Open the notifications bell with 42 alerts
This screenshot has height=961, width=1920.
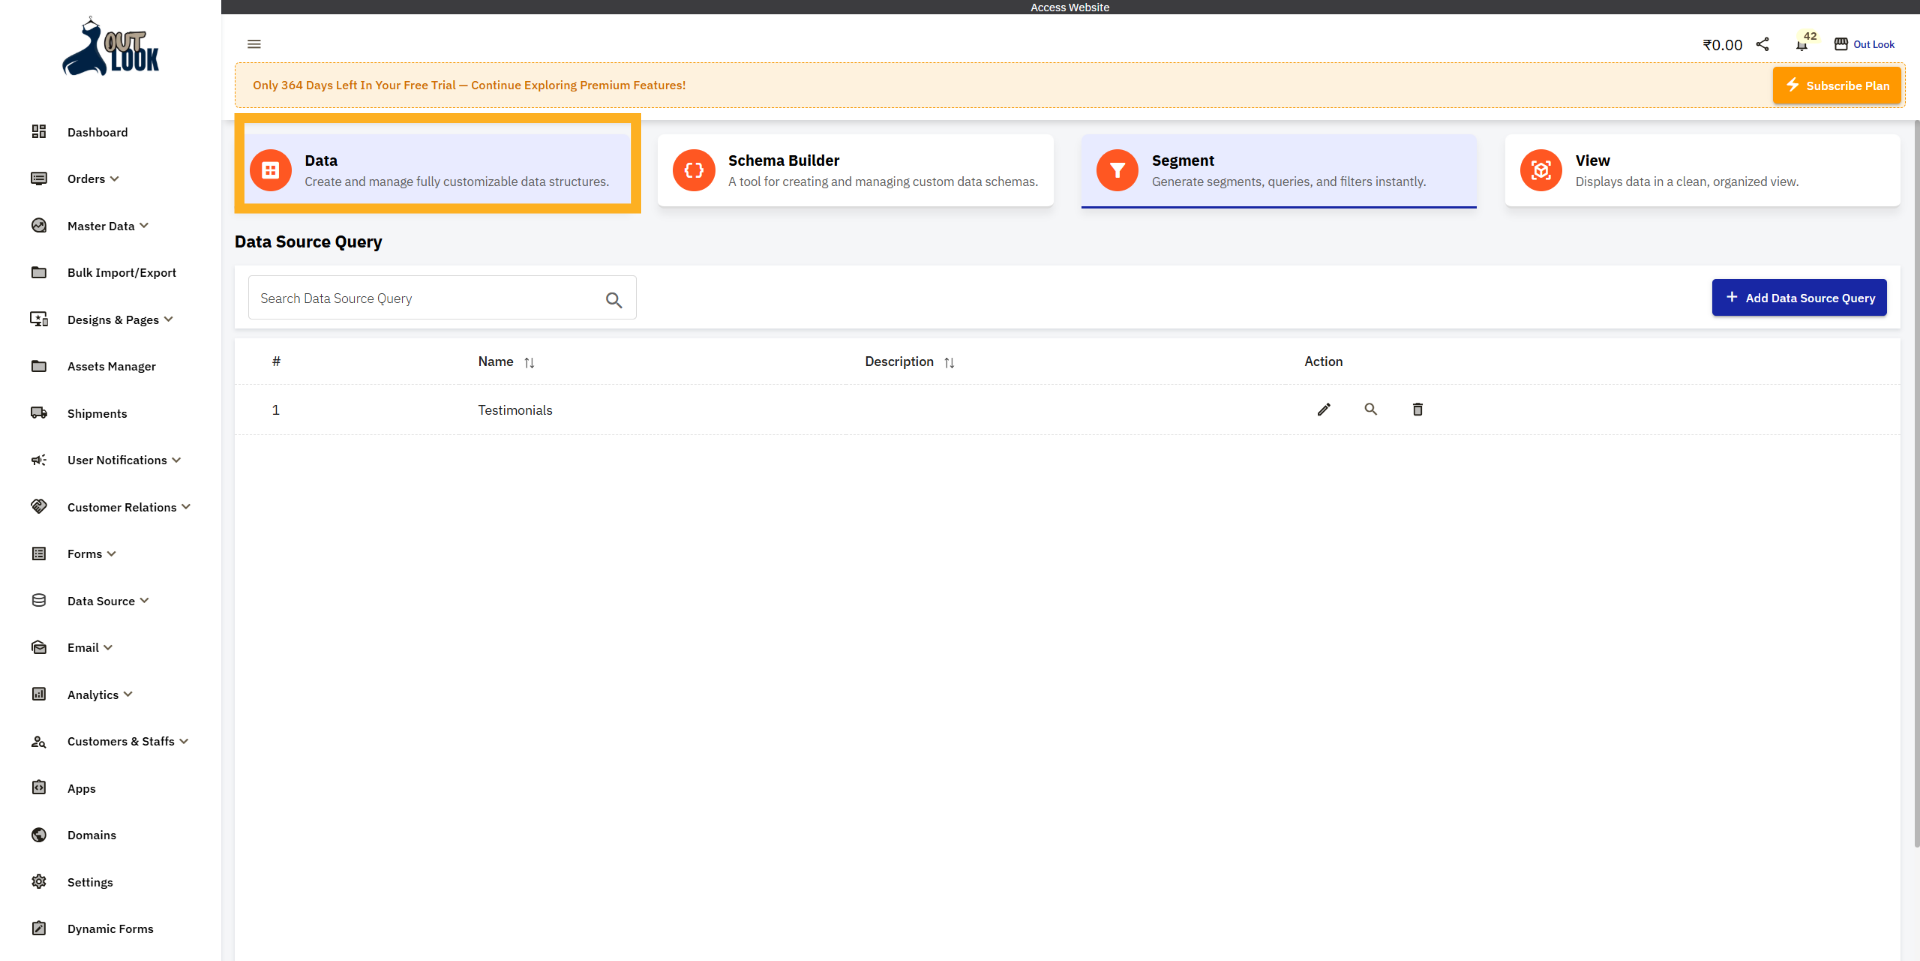[x=1802, y=44]
